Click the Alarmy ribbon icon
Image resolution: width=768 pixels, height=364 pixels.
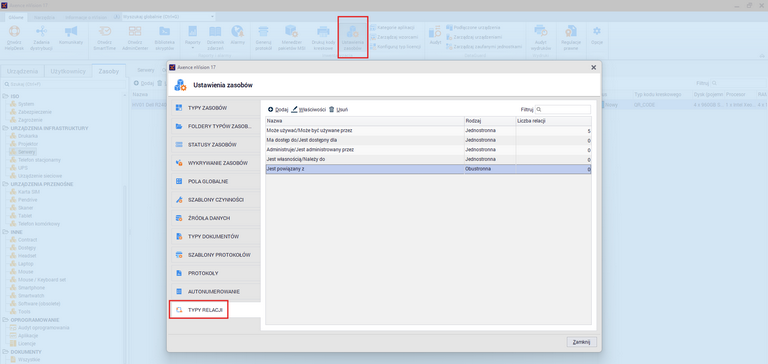click(x=238, y=35)
